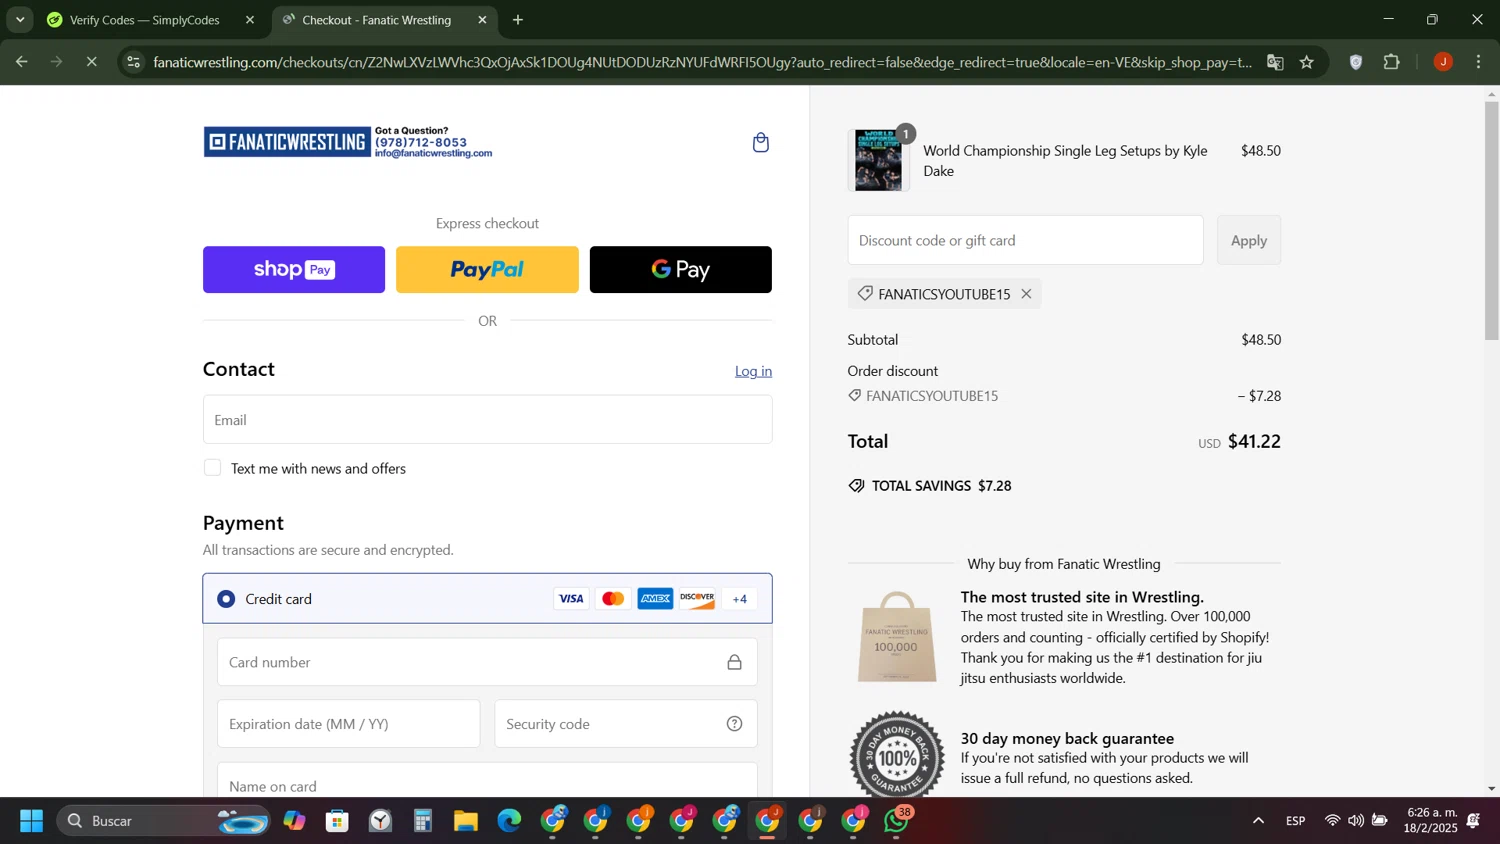Image resolution: width=1500 pixels, height=844 pixels.
Task: Open the browser extensions puzzle icon
Action: [1392, 62]
